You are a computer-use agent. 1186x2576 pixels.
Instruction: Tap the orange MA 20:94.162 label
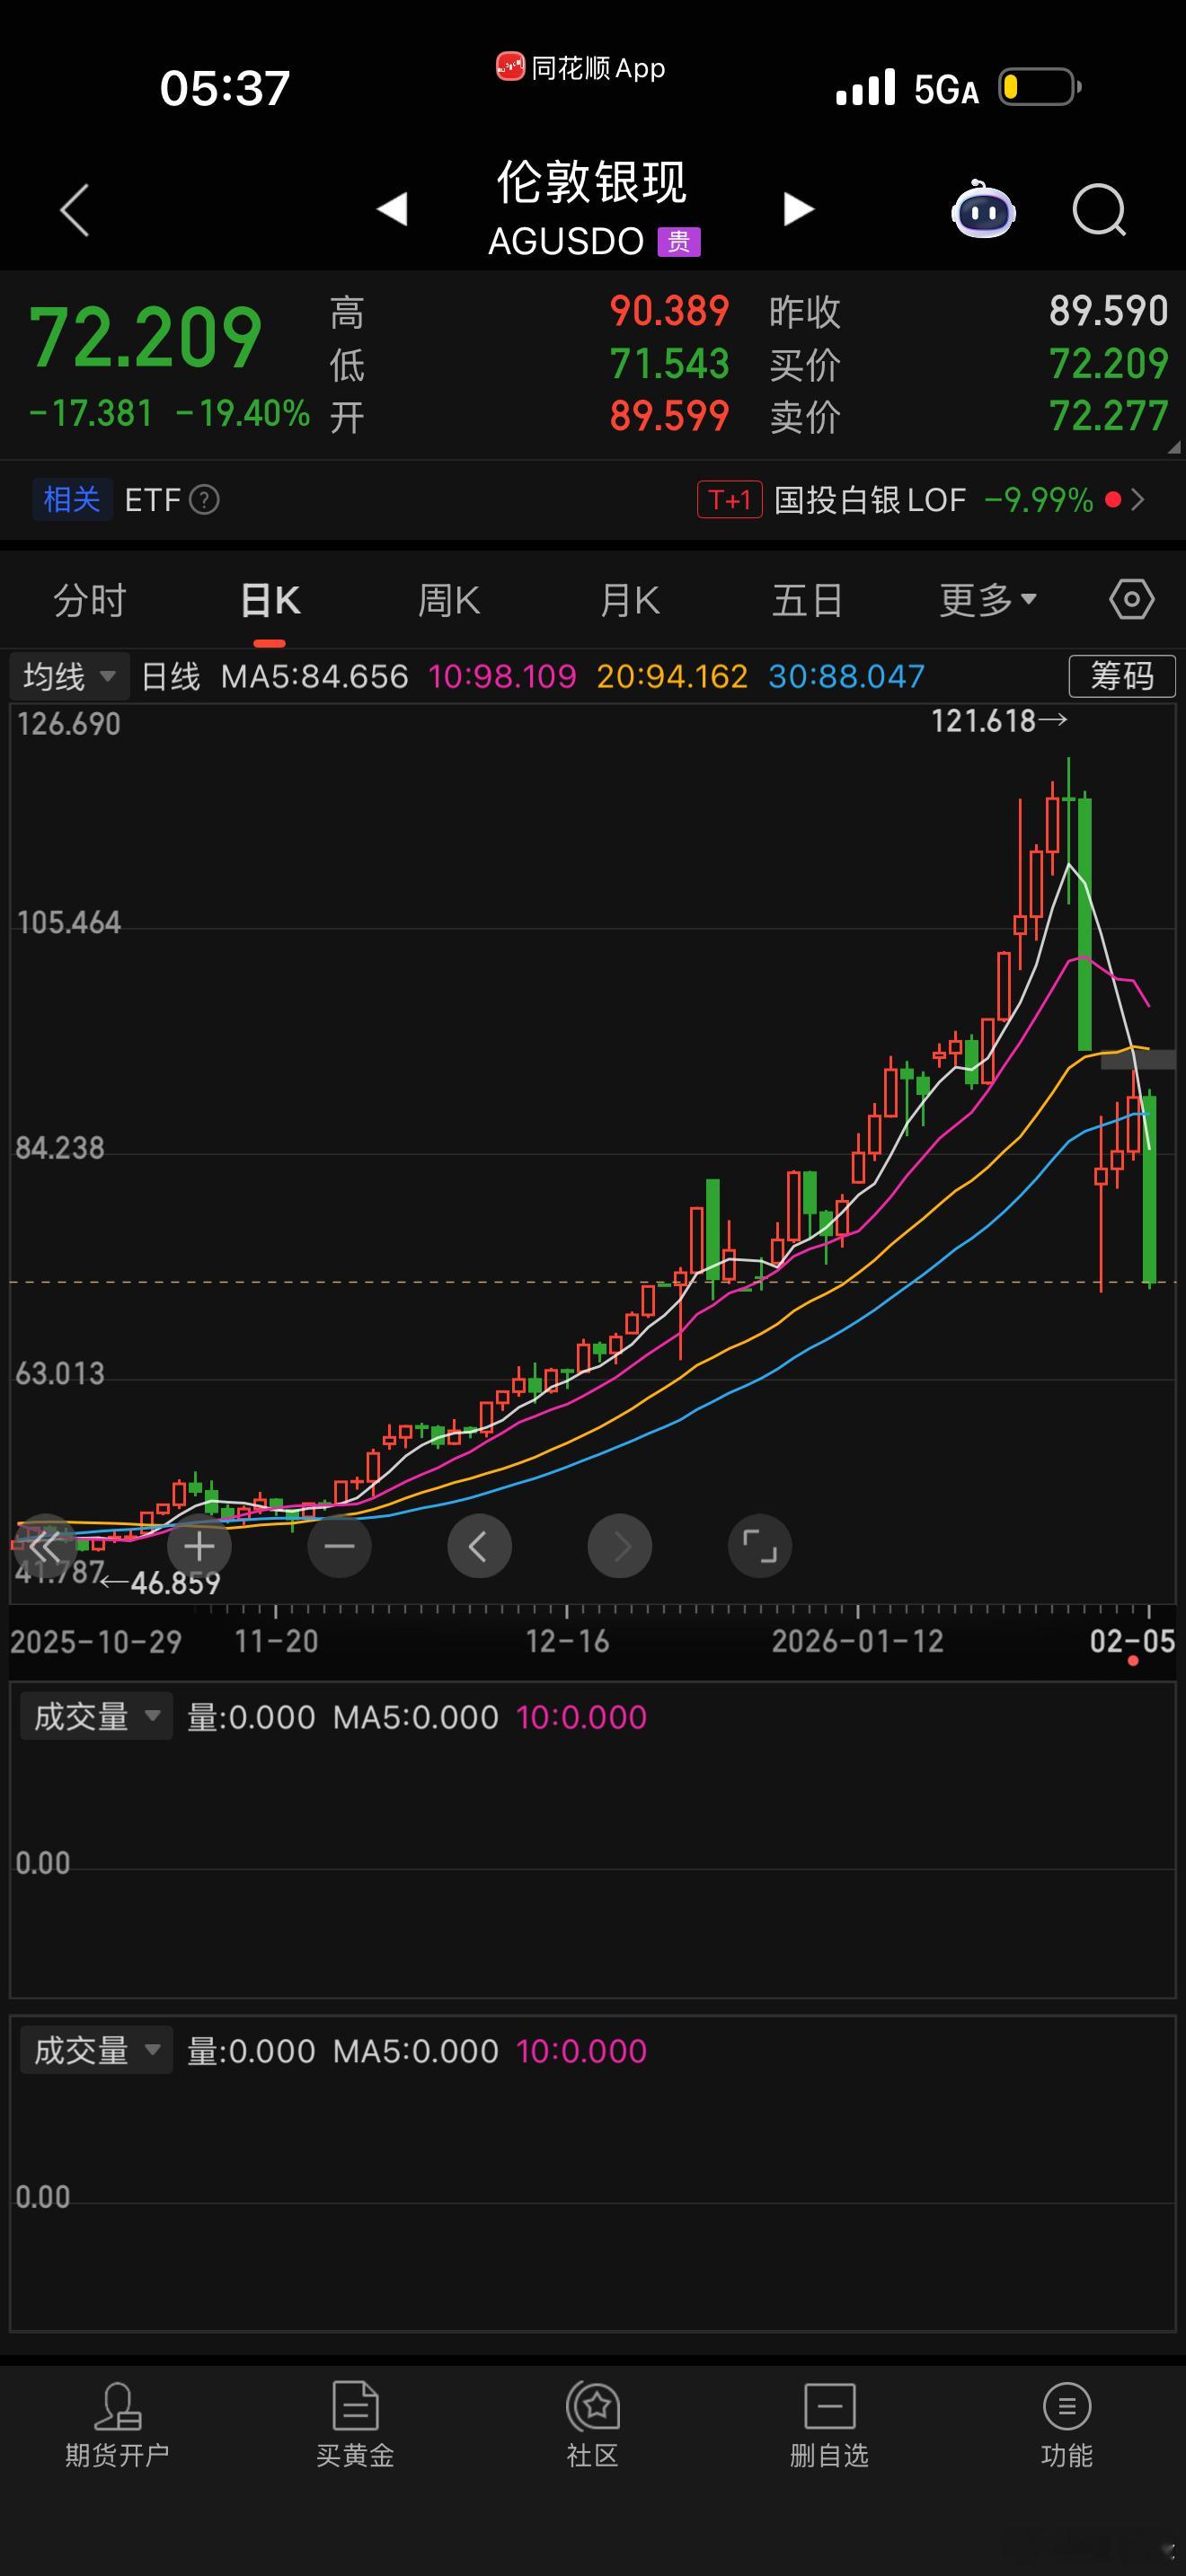pos(672,676)
